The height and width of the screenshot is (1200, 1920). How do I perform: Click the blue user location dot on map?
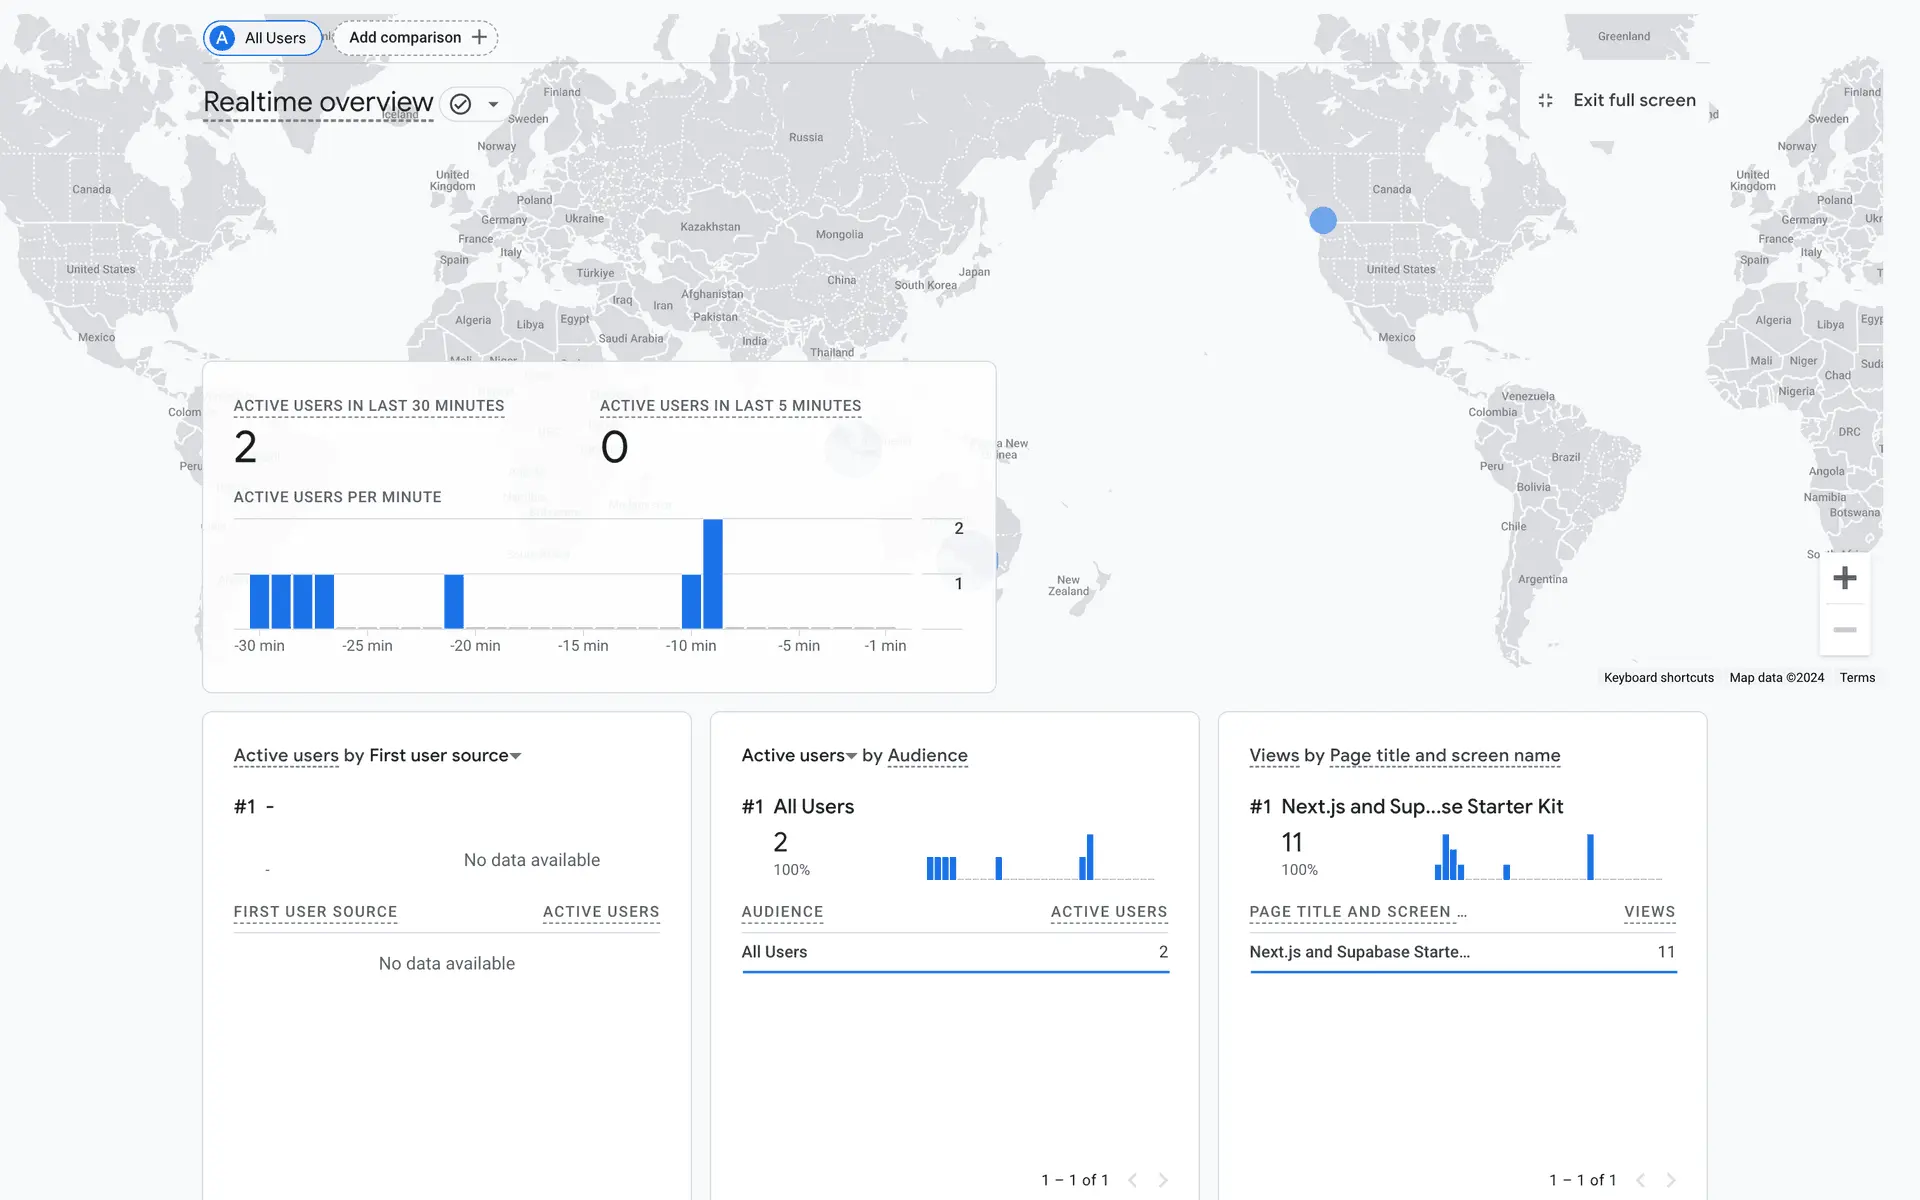pos(1322,220)
